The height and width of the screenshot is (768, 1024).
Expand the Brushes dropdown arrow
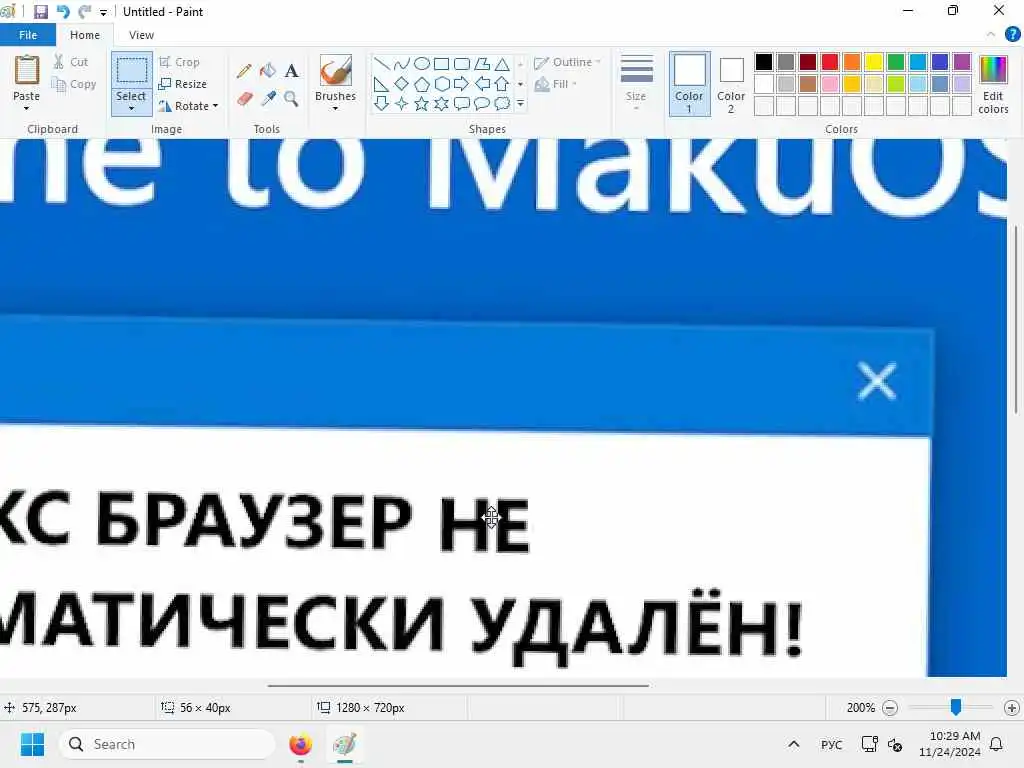(336, 108)
